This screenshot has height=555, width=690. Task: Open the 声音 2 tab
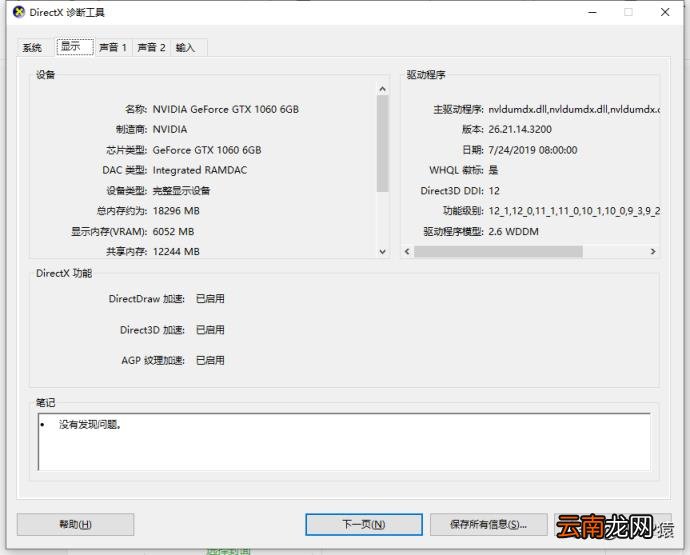151,48
